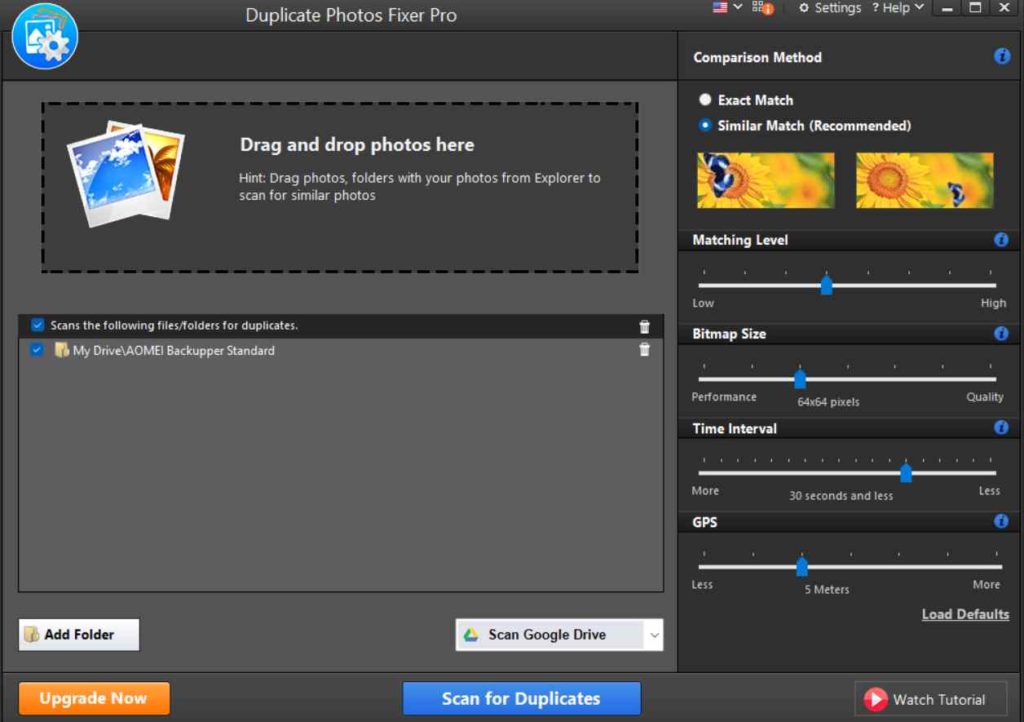Image resolution: width=1024 pixels, height=722 pixels.
Task: Click the Add Folder button
Action: (79, 635)
